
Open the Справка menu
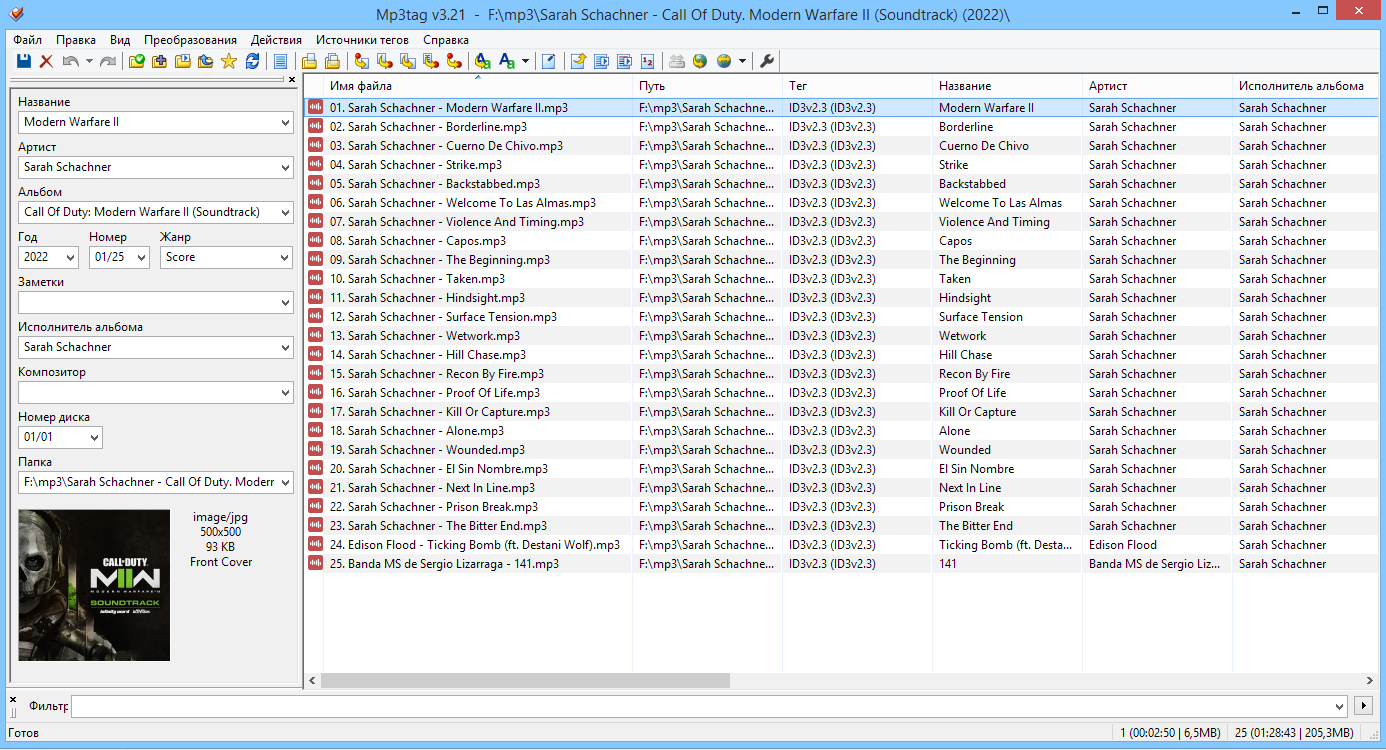446,40
